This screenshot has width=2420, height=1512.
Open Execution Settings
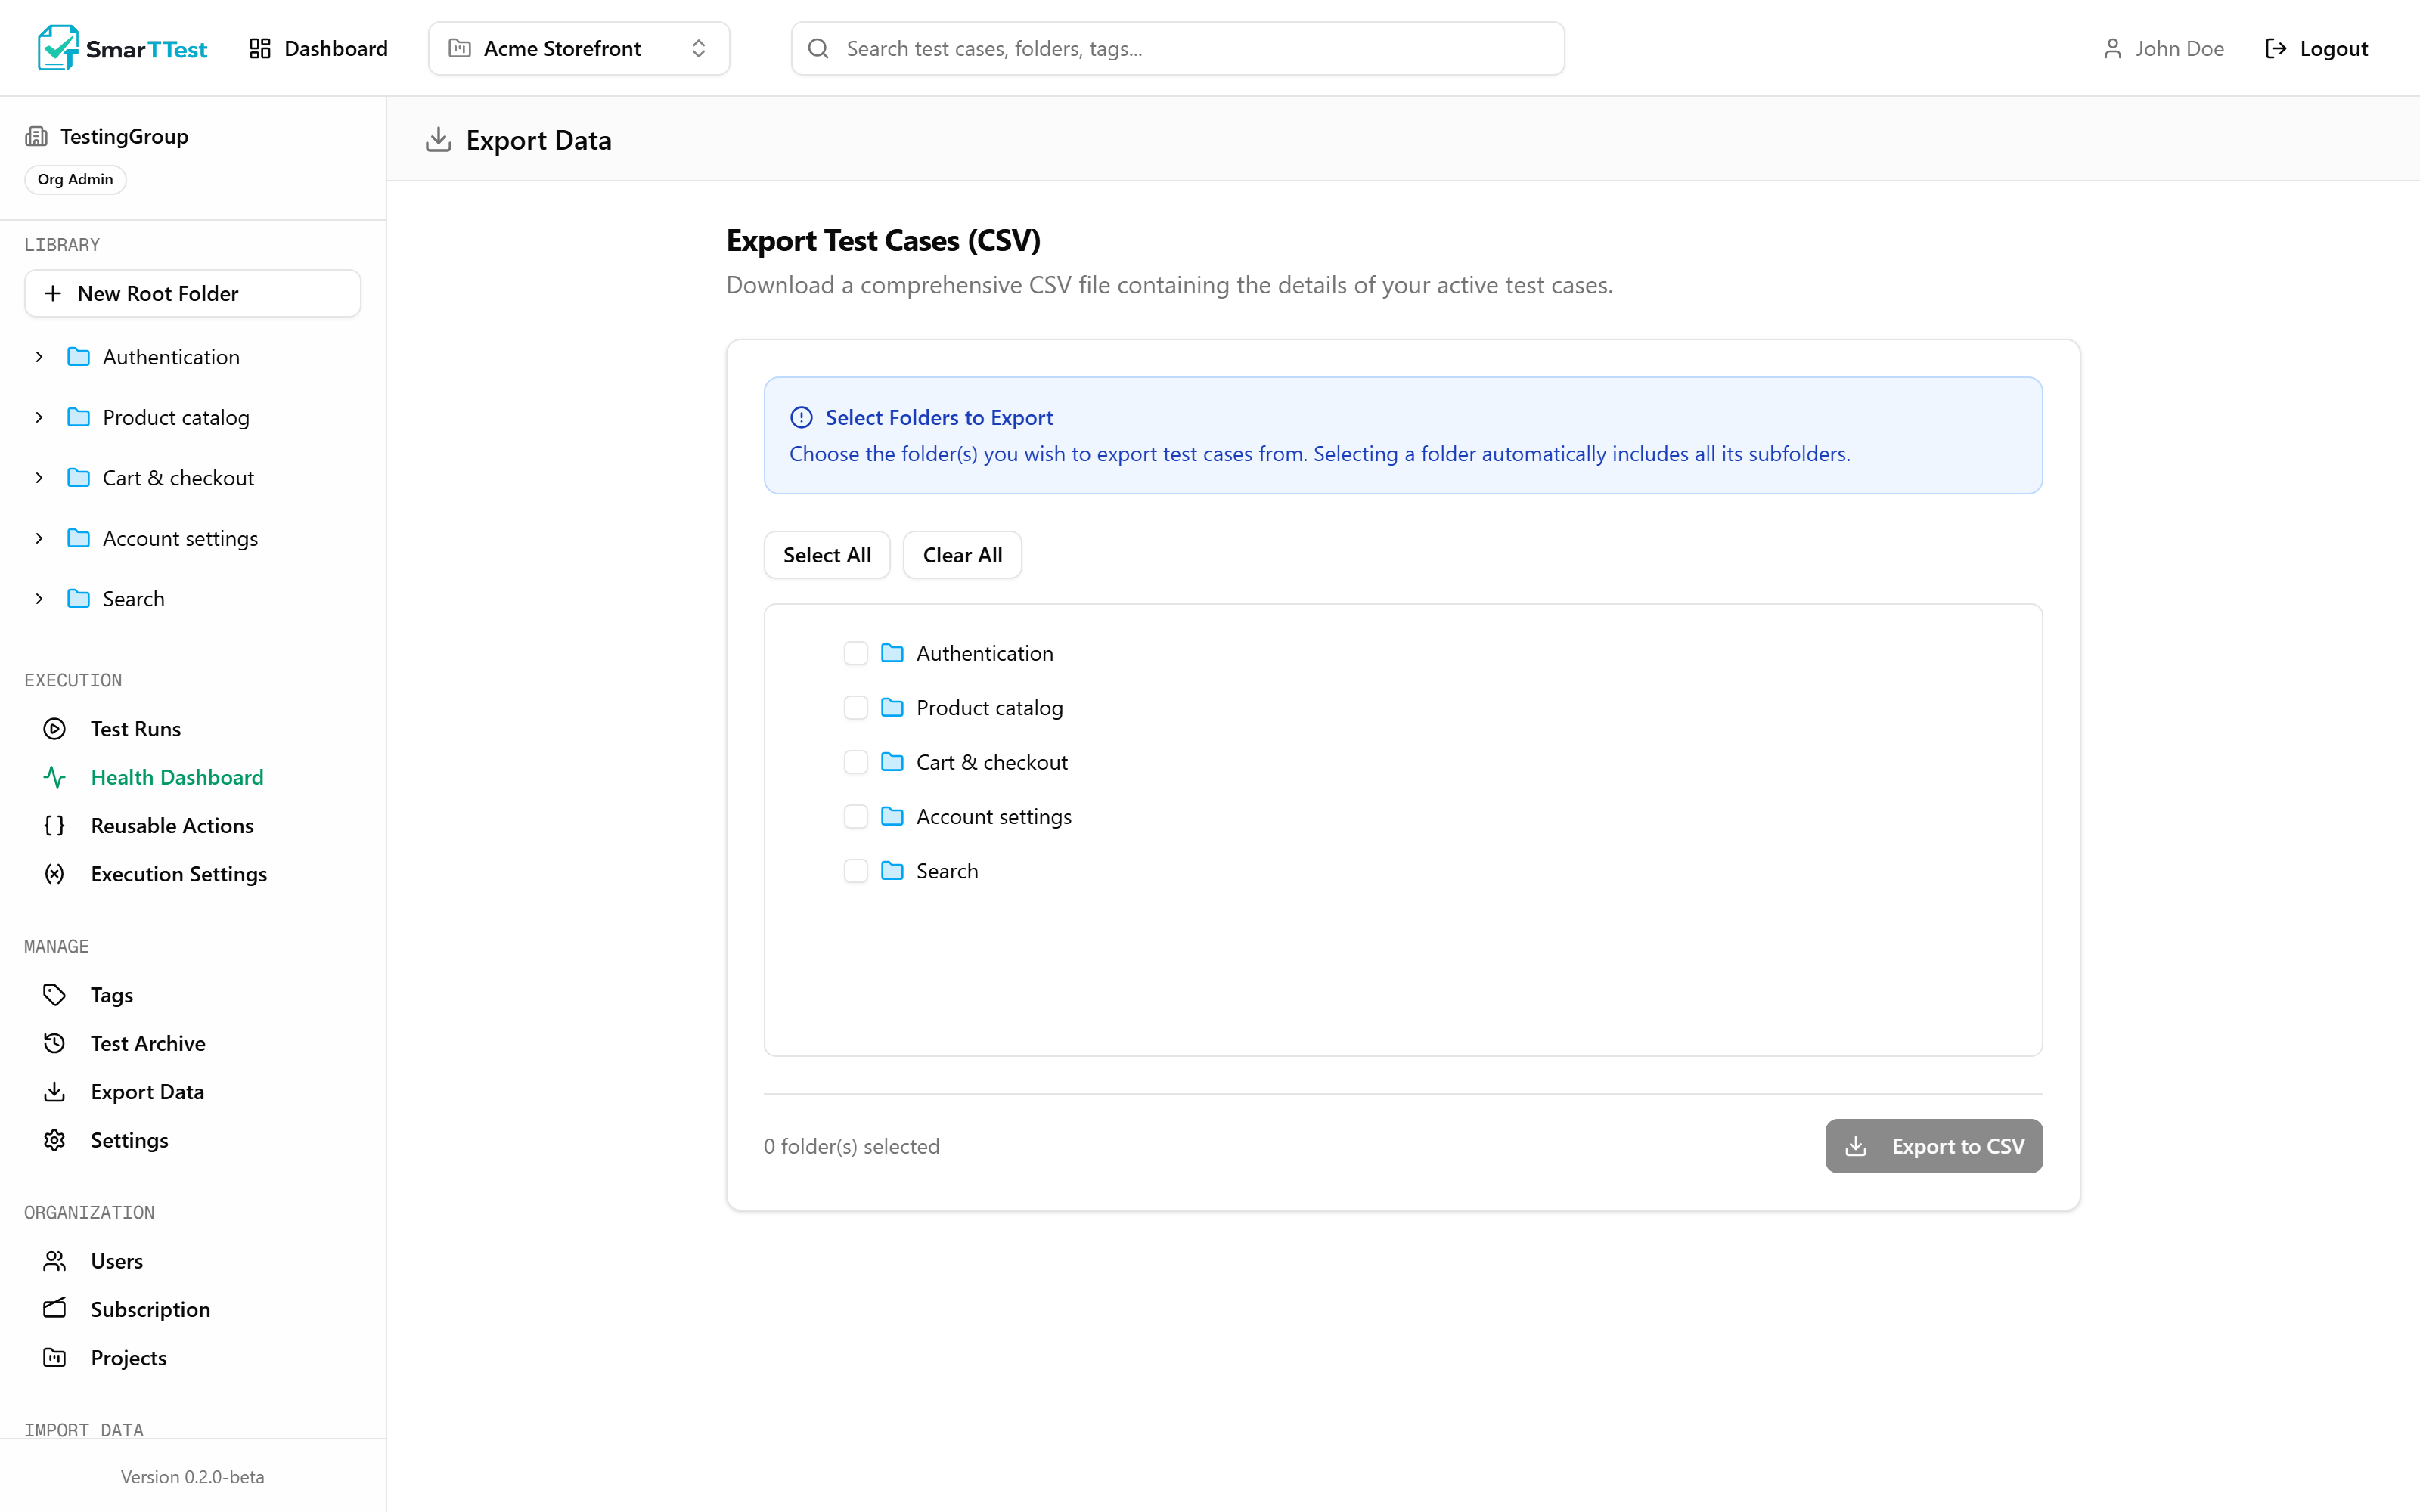coord(179,874)
